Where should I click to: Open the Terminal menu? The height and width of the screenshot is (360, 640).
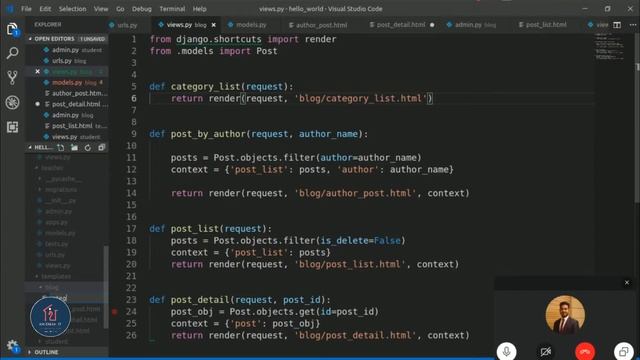[x=172, y=9]
